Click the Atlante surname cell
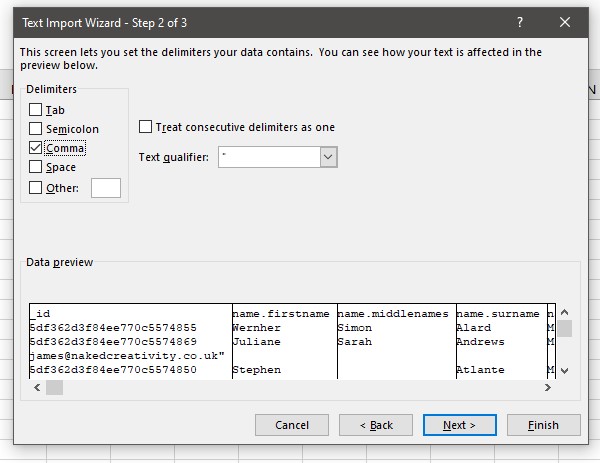Screen dimensions: 600x463 [x=481, y=370]
